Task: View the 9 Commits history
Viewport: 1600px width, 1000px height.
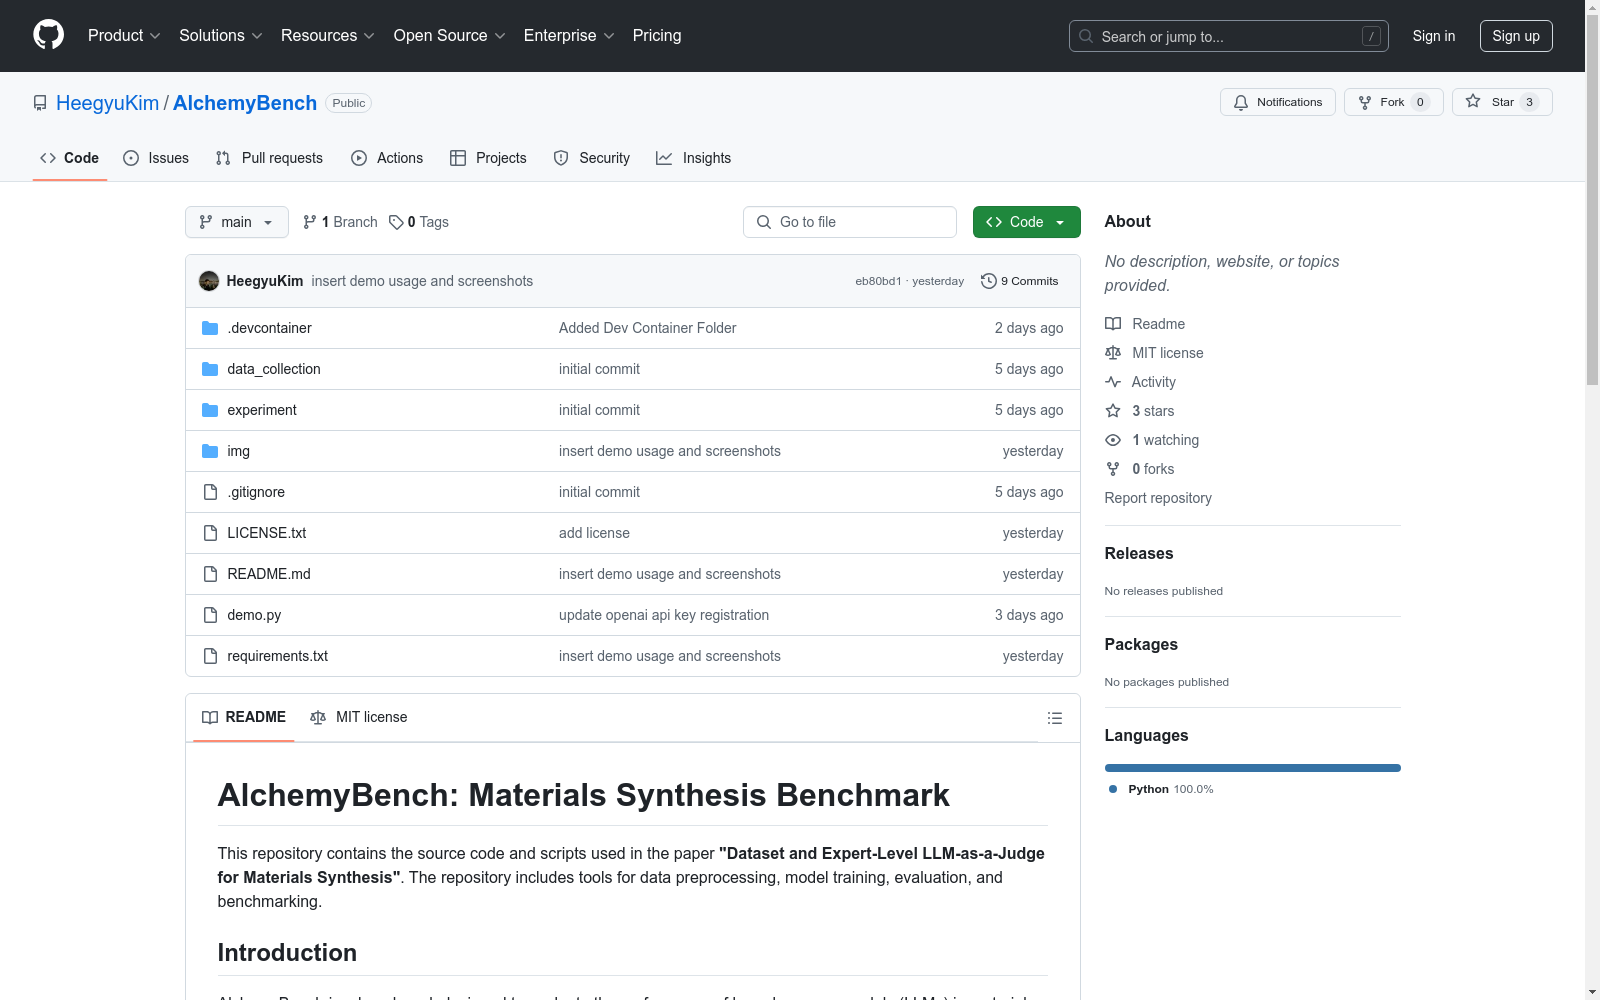Action: tap(1020, 281)
